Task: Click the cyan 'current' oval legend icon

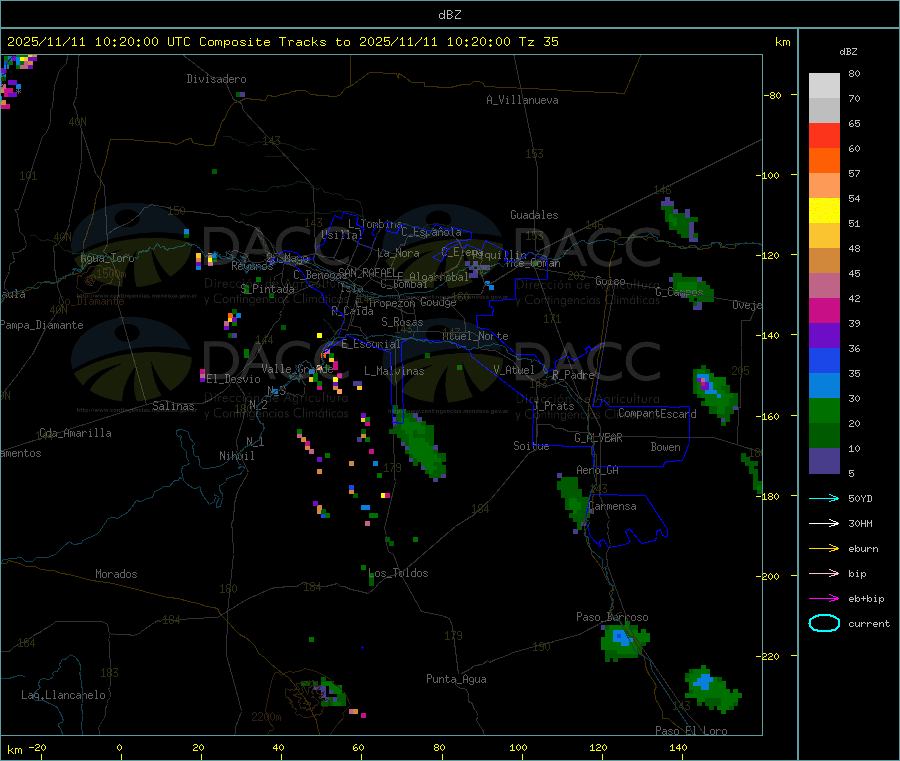Action: pyautogui.click(x=824, y=623)
